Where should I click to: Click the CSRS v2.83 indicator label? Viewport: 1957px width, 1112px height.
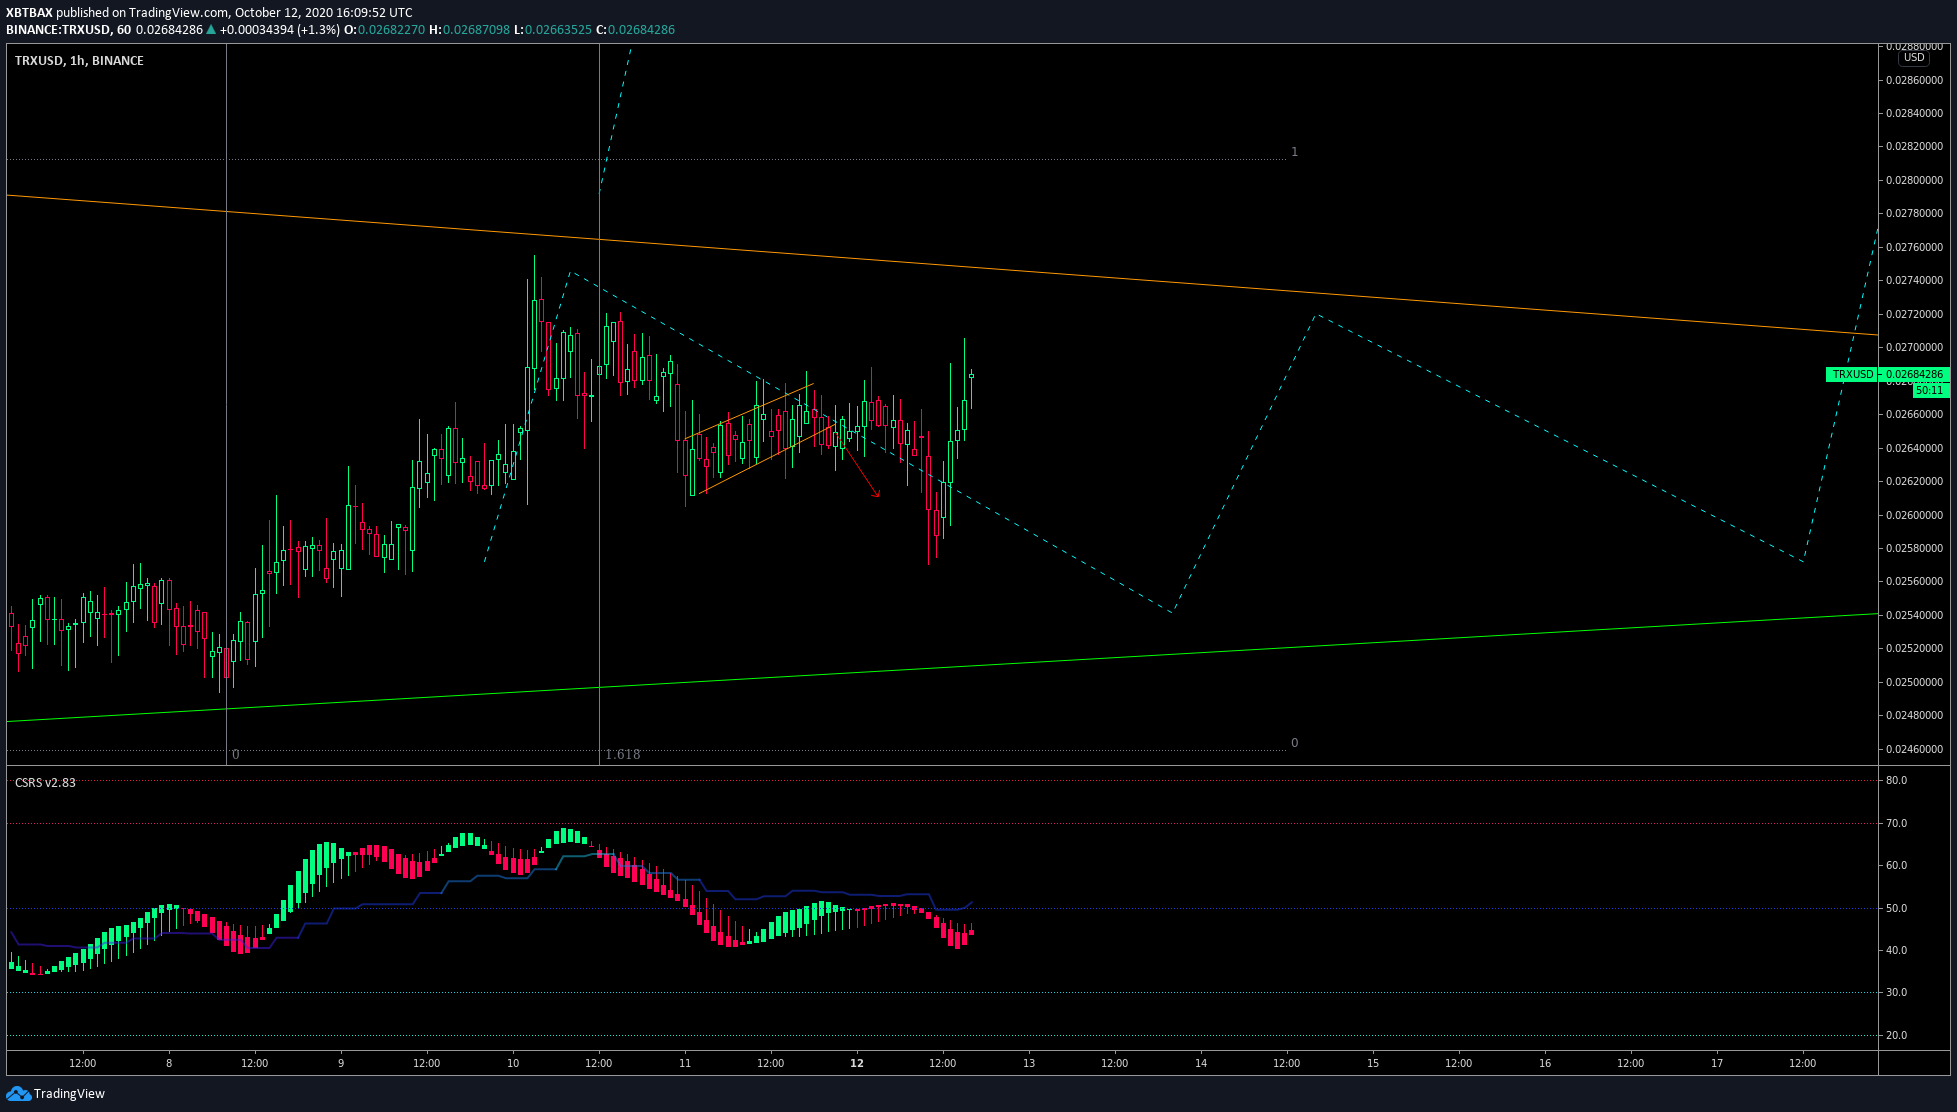point(45,782)
